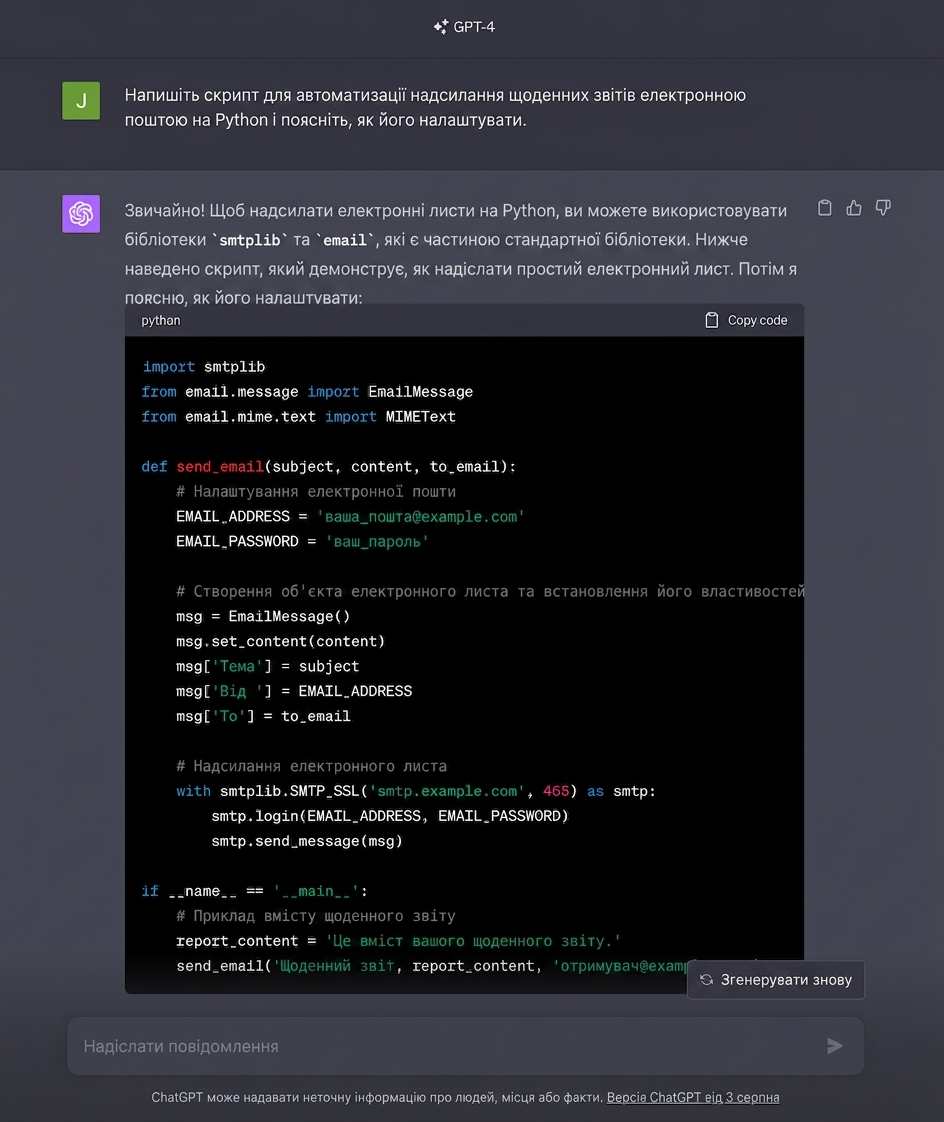This screenshot has width=944, height=1122.
Task: Focus the Надіслати повідомлення input field
Action: click(465, 1045)
